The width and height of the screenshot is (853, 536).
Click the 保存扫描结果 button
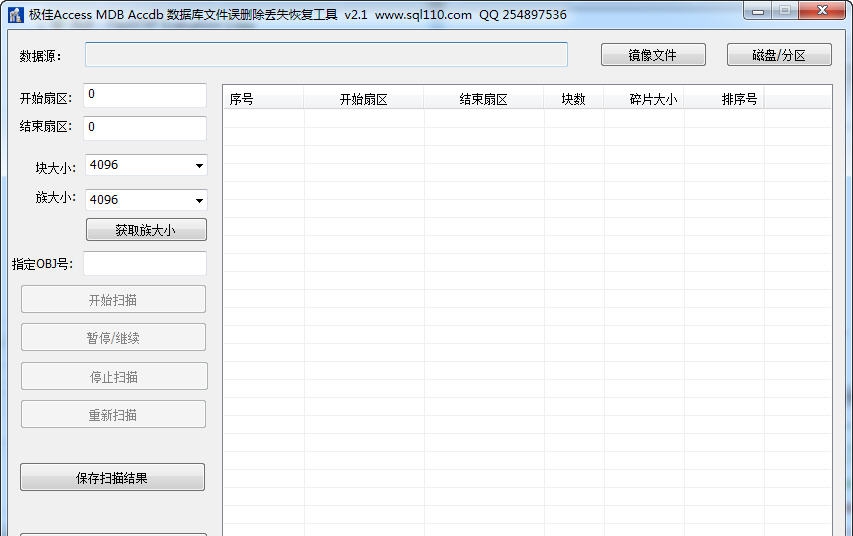pos(112,477)
